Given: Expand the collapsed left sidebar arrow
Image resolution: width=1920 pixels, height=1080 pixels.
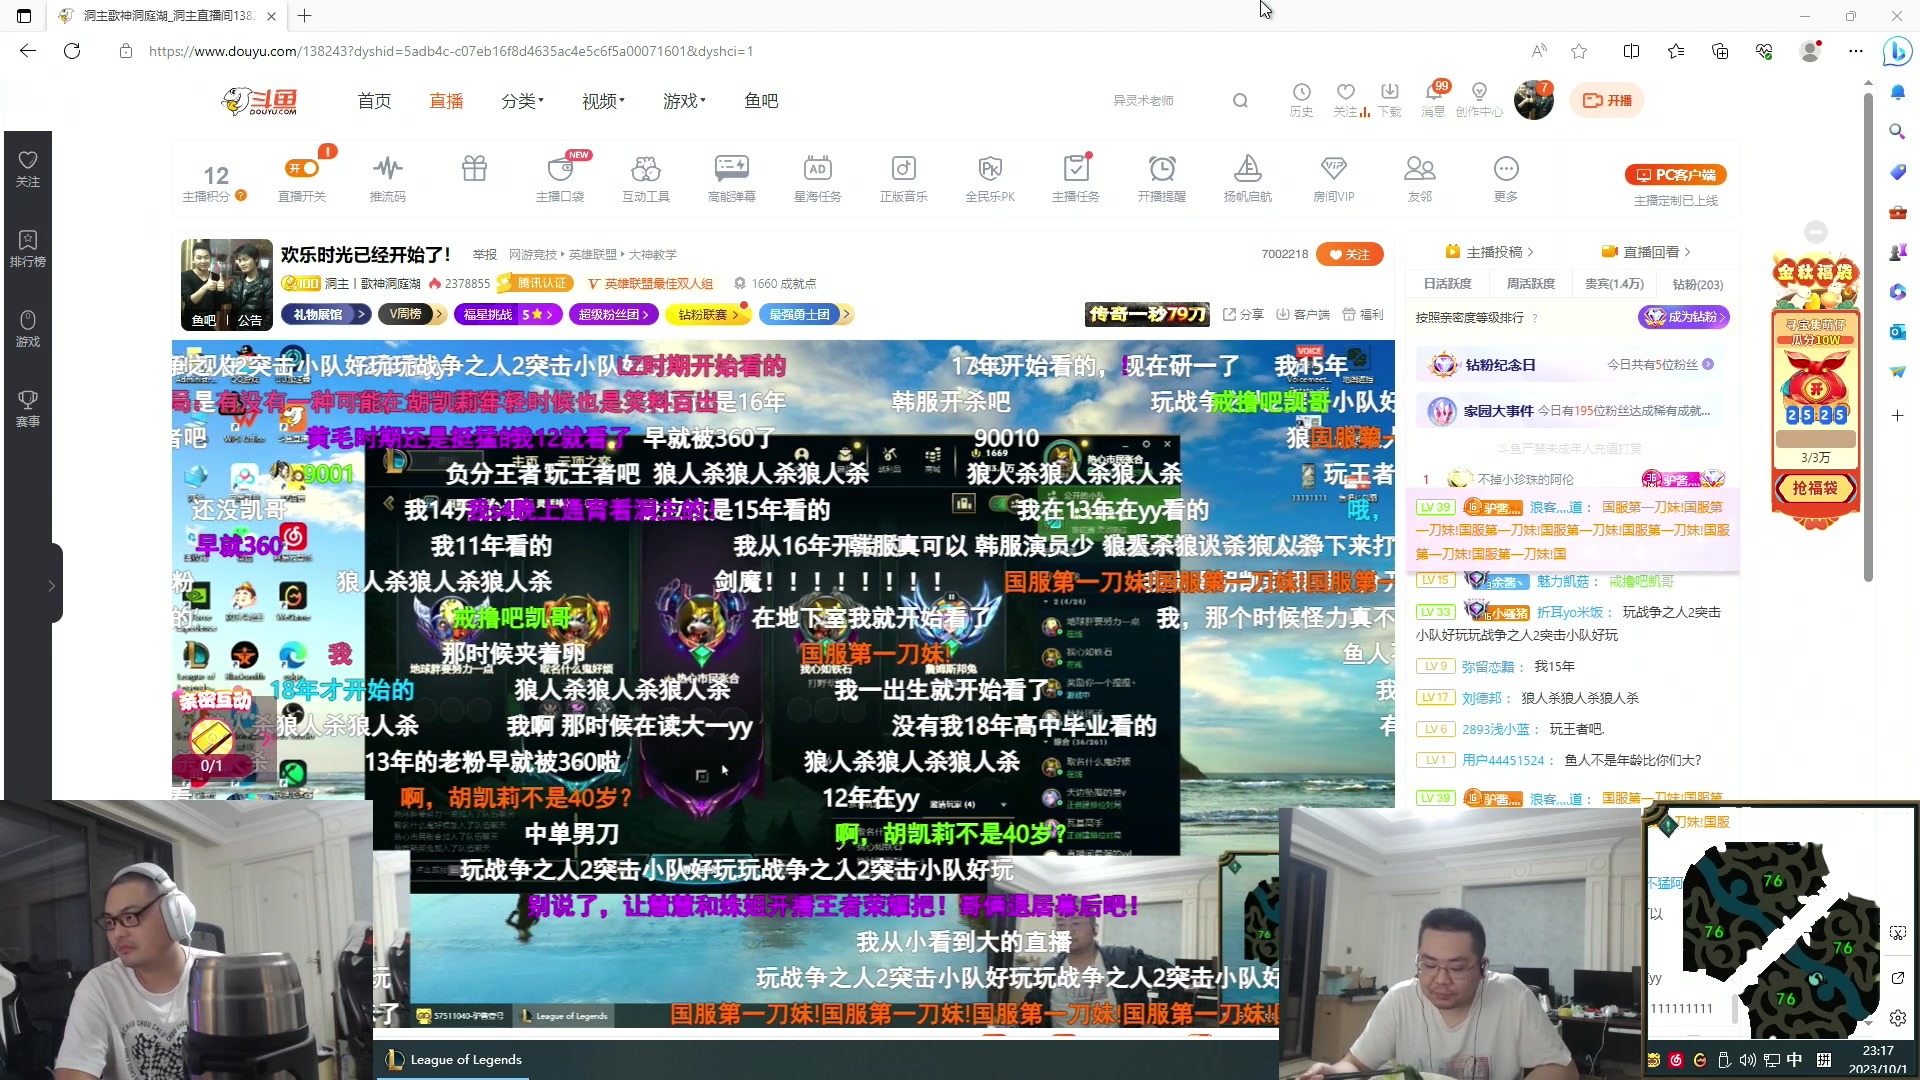Looking at the screenshot, I should pos(52,586).
